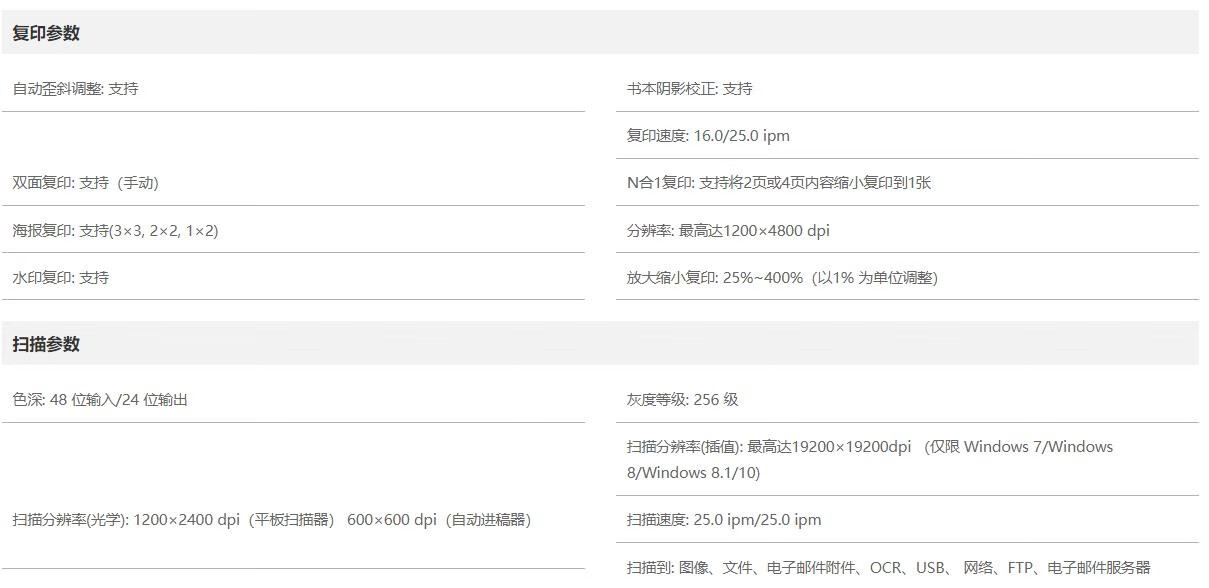Click the 海报复印 支持(3×3, 2×2, 1×2) row
This screenshot has height=588, width=1209.
coord(115,230)
